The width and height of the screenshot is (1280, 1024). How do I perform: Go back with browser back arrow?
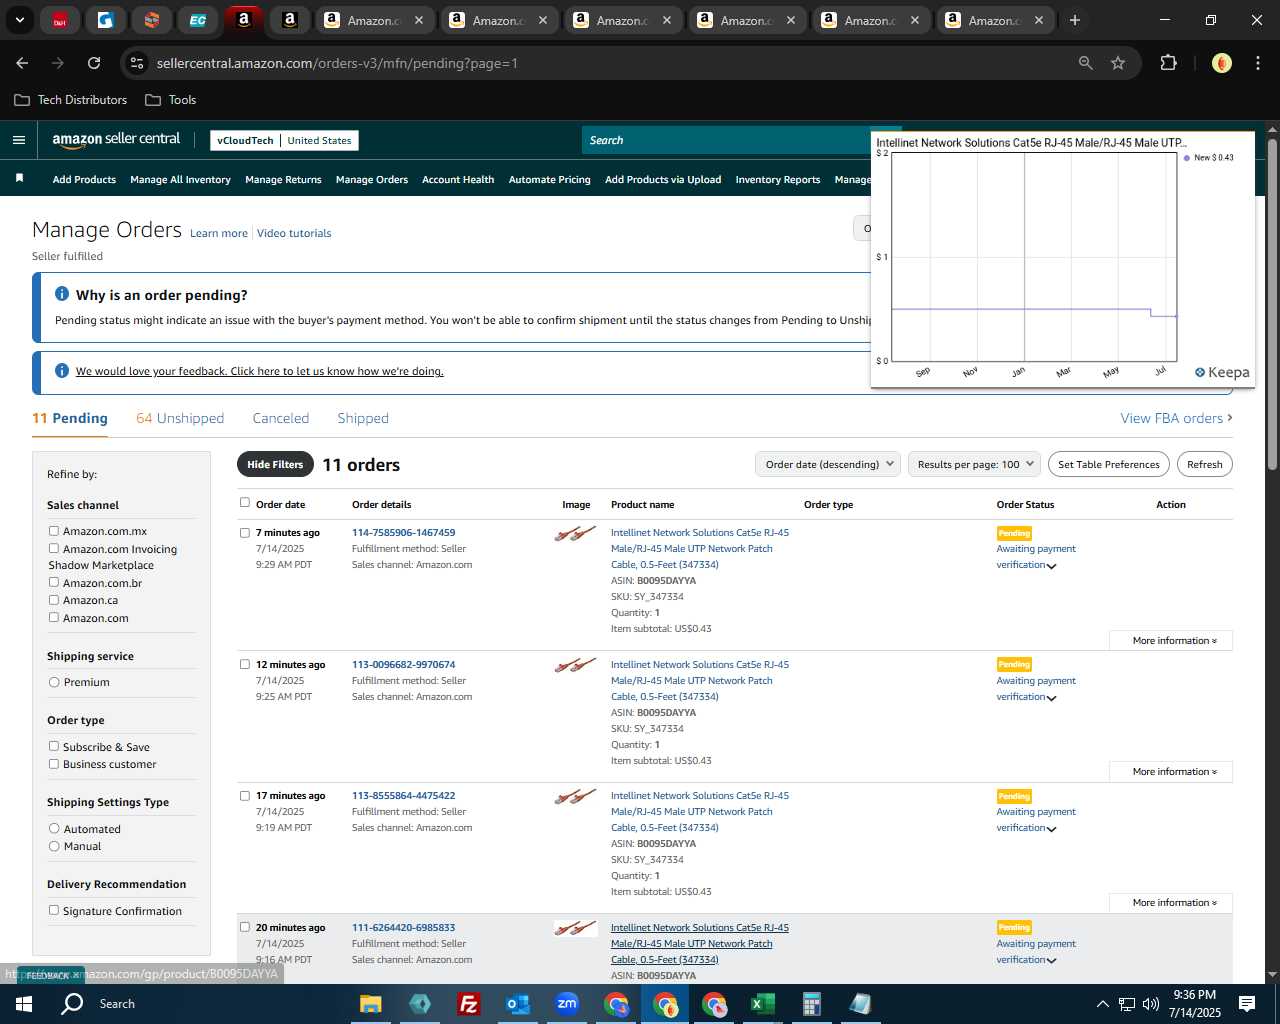click(x=22, y=63)
